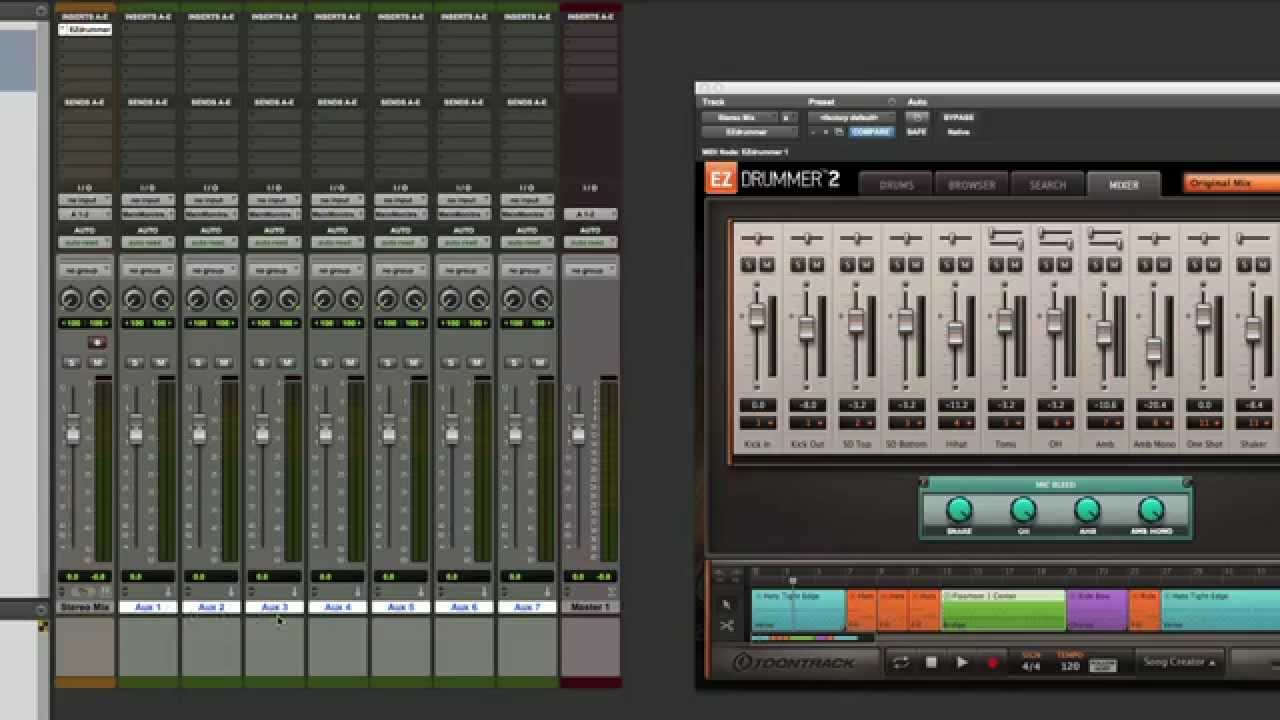The width and height of the screenshot is (1280, 720).
Task: Mute the Aux 1 track in Pro Tools
Action: pyautogui.click(x=161, y=362)
